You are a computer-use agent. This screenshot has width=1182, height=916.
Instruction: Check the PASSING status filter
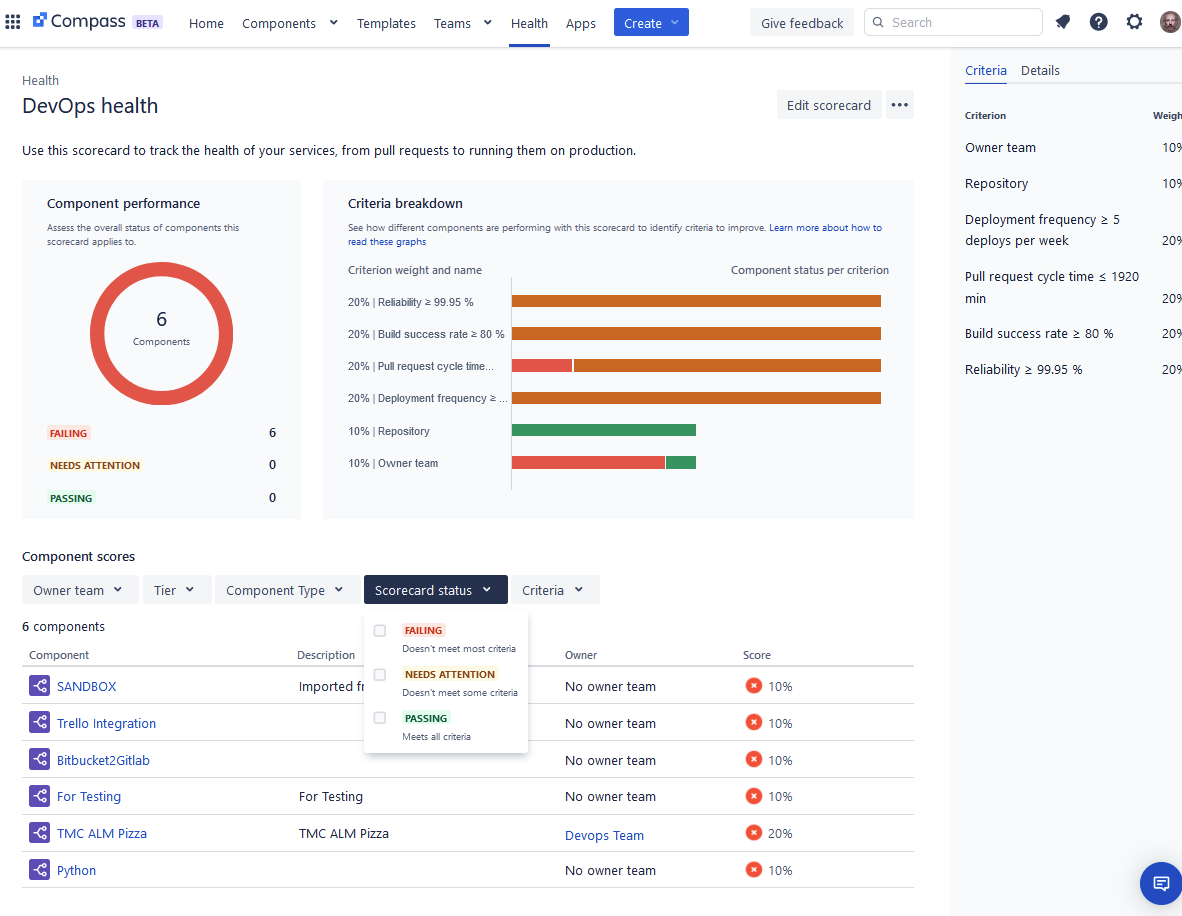379,718
